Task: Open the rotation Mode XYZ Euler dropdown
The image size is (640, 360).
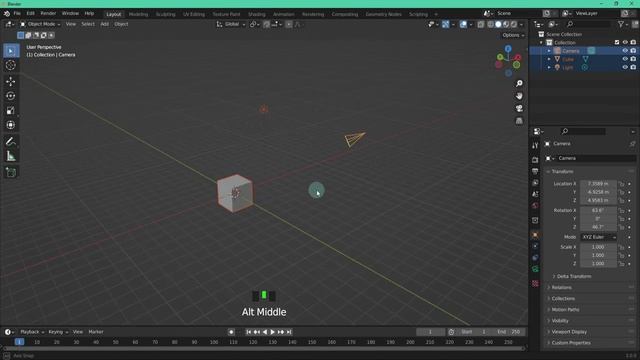Action: click(x=599, y=237)
